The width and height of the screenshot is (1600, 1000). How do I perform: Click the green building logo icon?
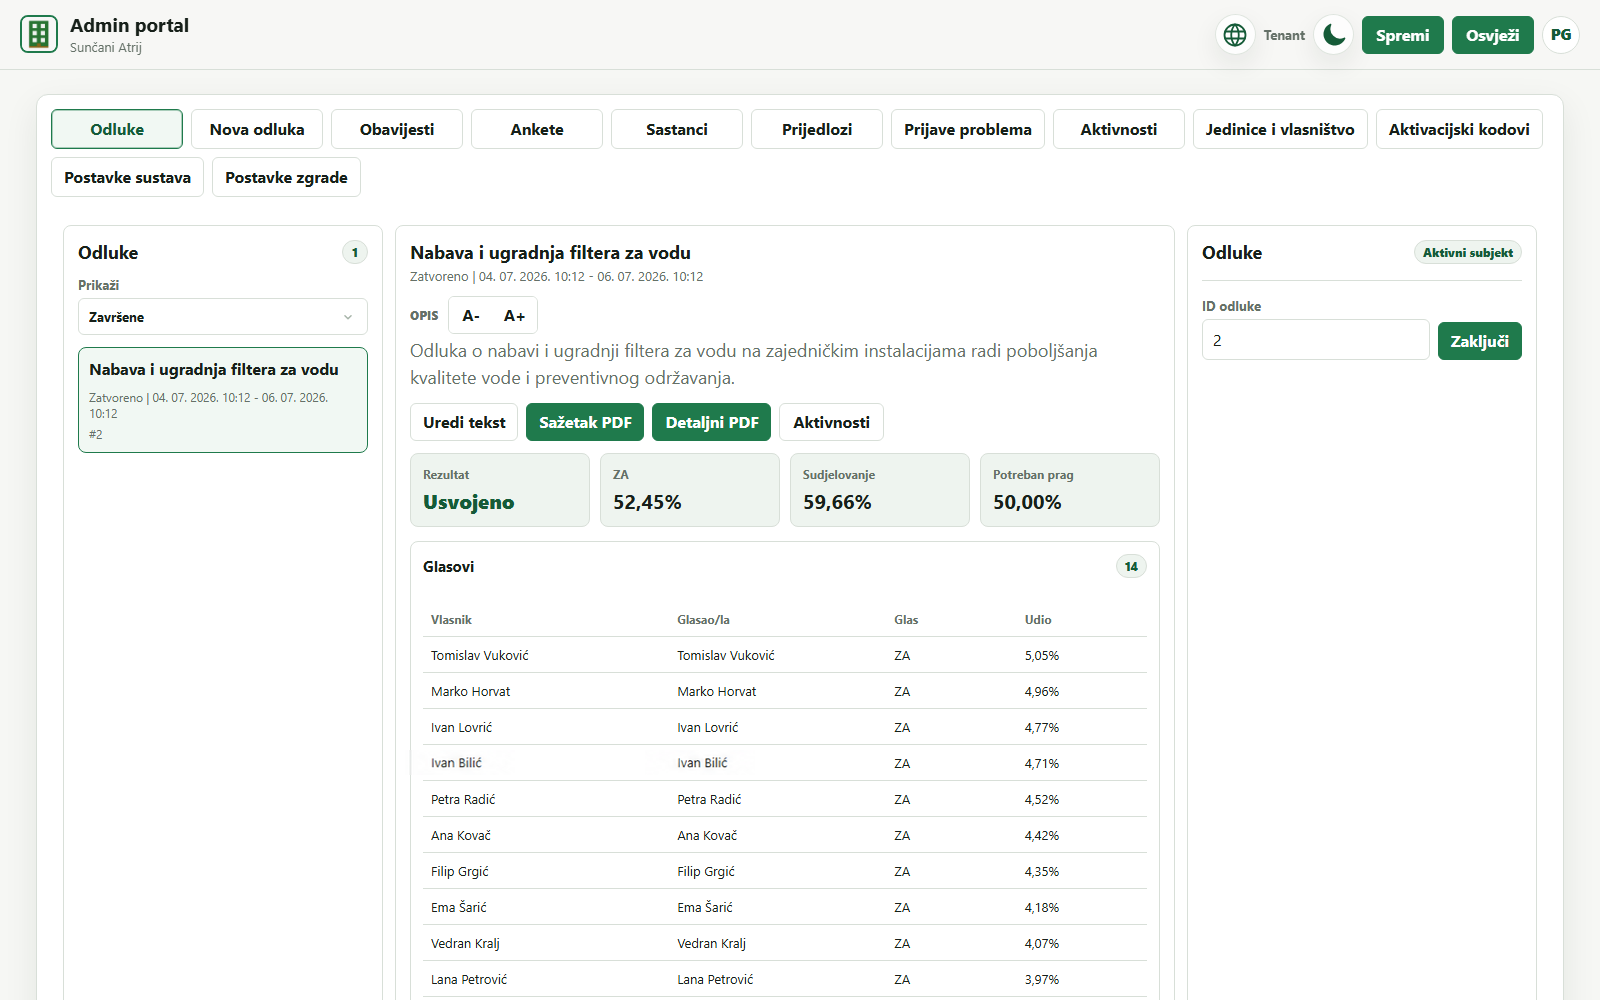point(39,34)
